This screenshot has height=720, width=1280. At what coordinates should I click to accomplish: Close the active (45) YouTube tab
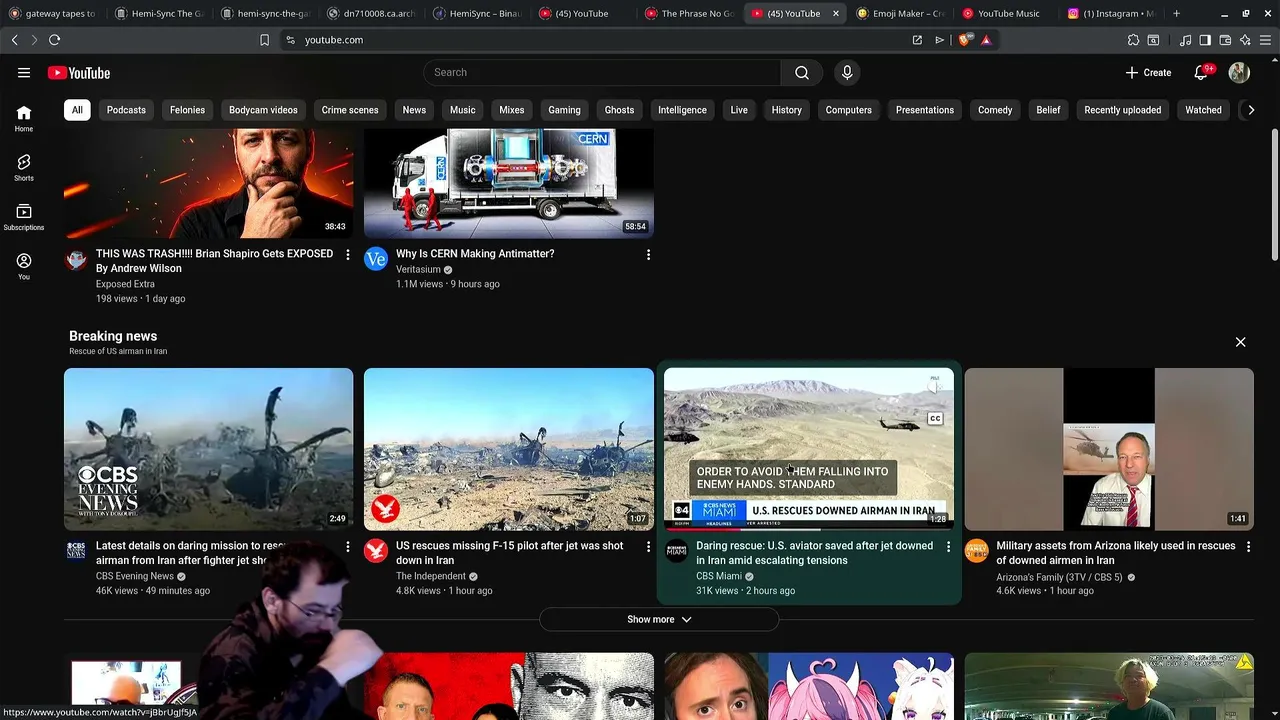836,14
